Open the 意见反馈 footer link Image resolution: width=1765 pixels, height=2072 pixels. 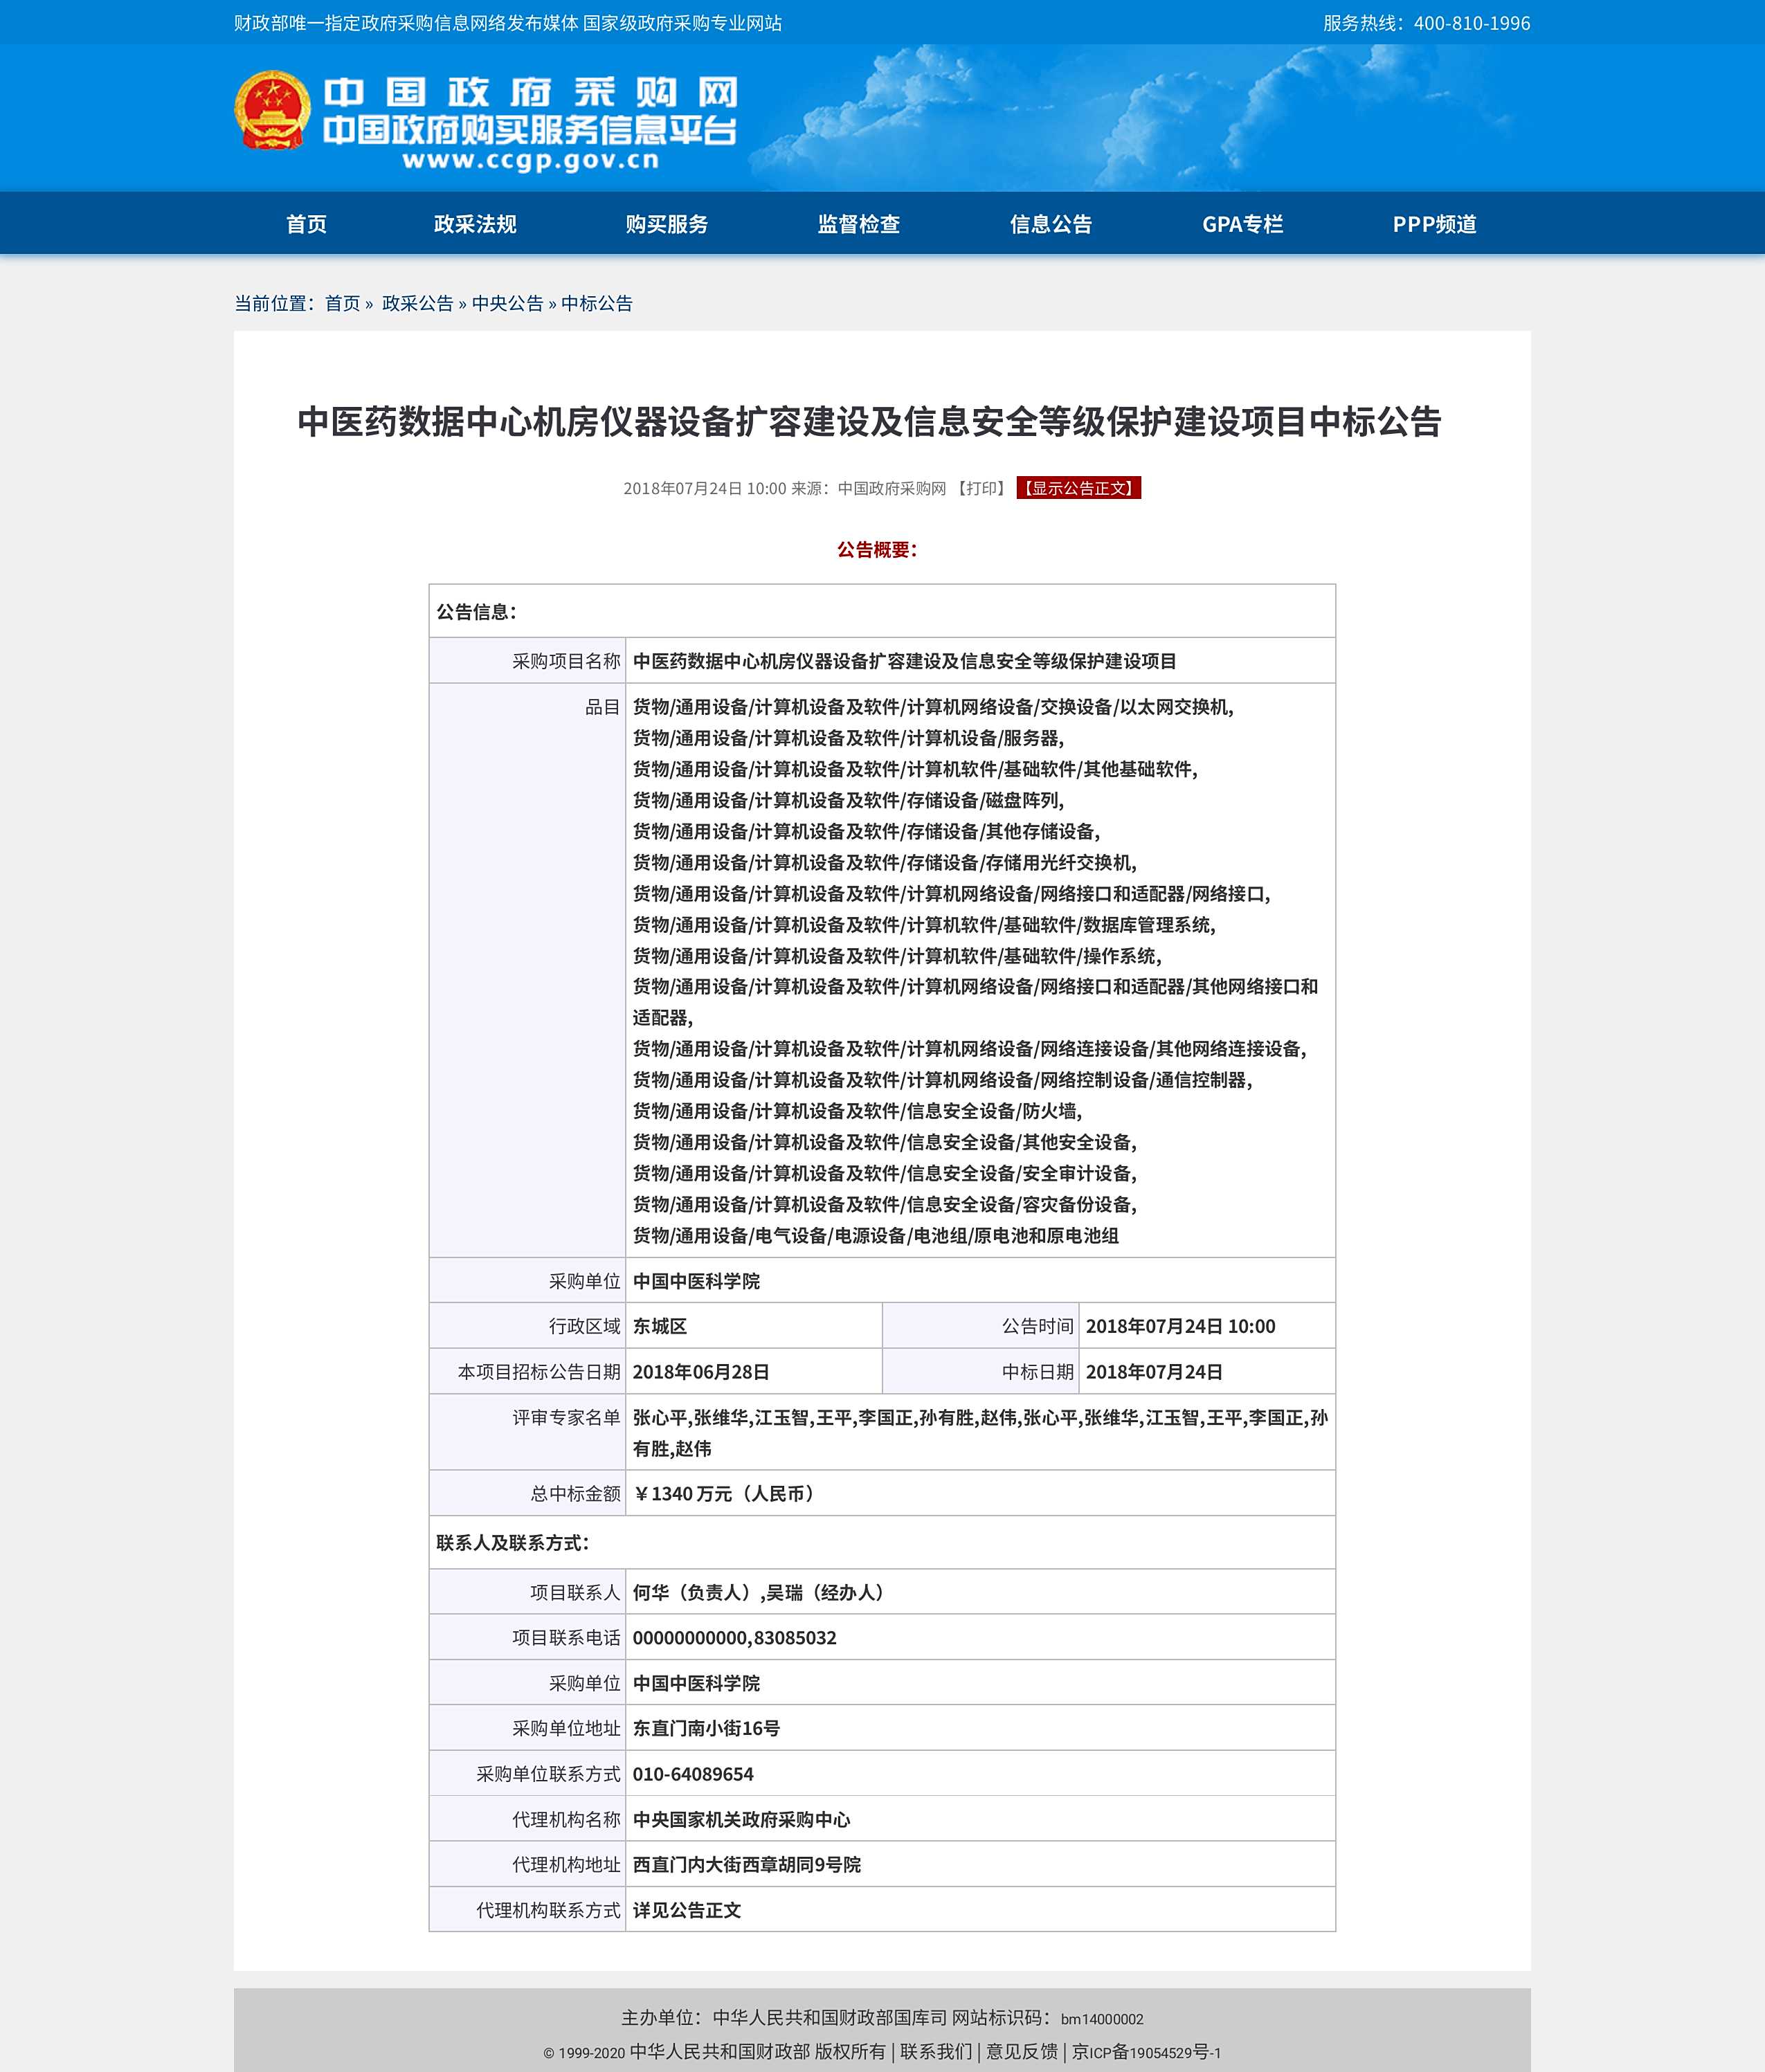(x=1021, y=2051)
